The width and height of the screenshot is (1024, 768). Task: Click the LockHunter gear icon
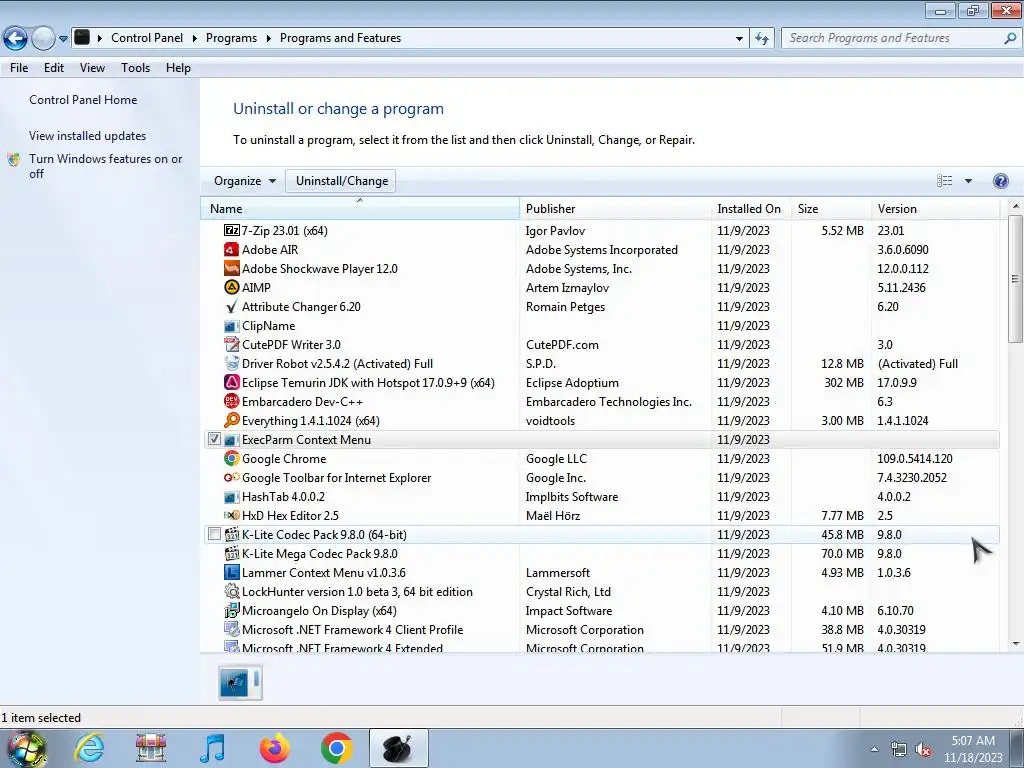(231, 592)
